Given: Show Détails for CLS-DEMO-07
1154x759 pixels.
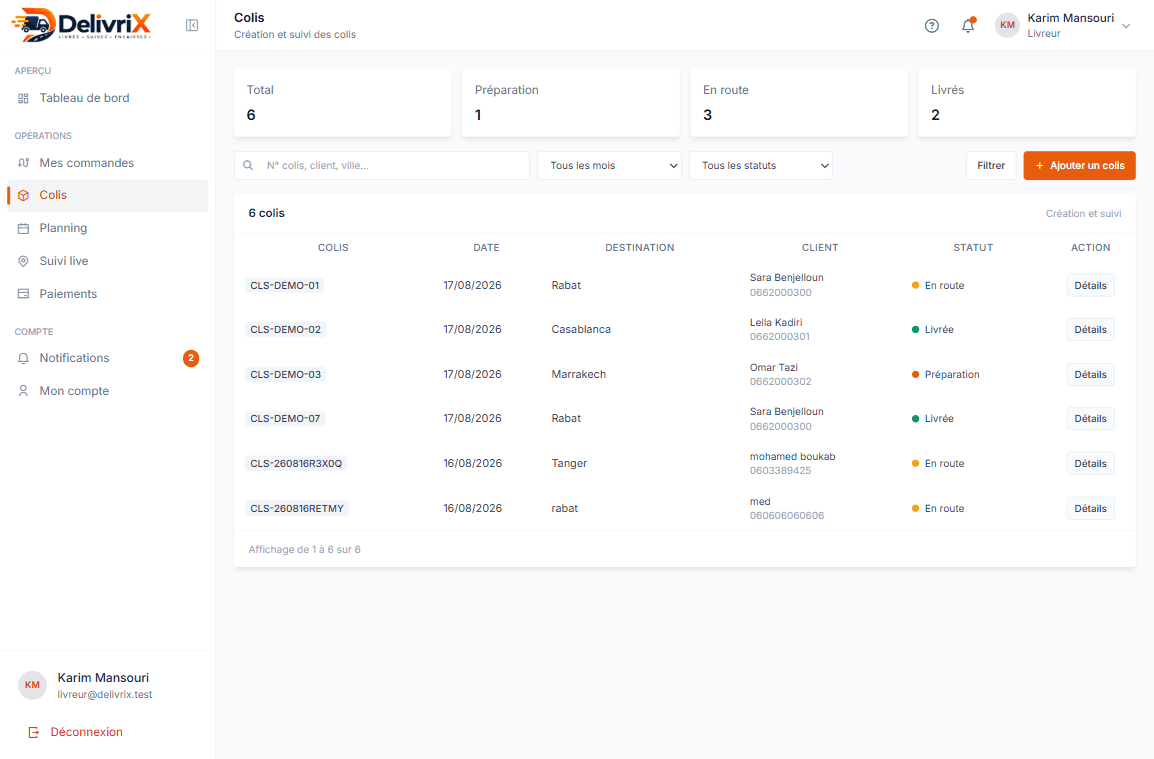Looking at the screenshot, I should click(x=1090, y=419).
